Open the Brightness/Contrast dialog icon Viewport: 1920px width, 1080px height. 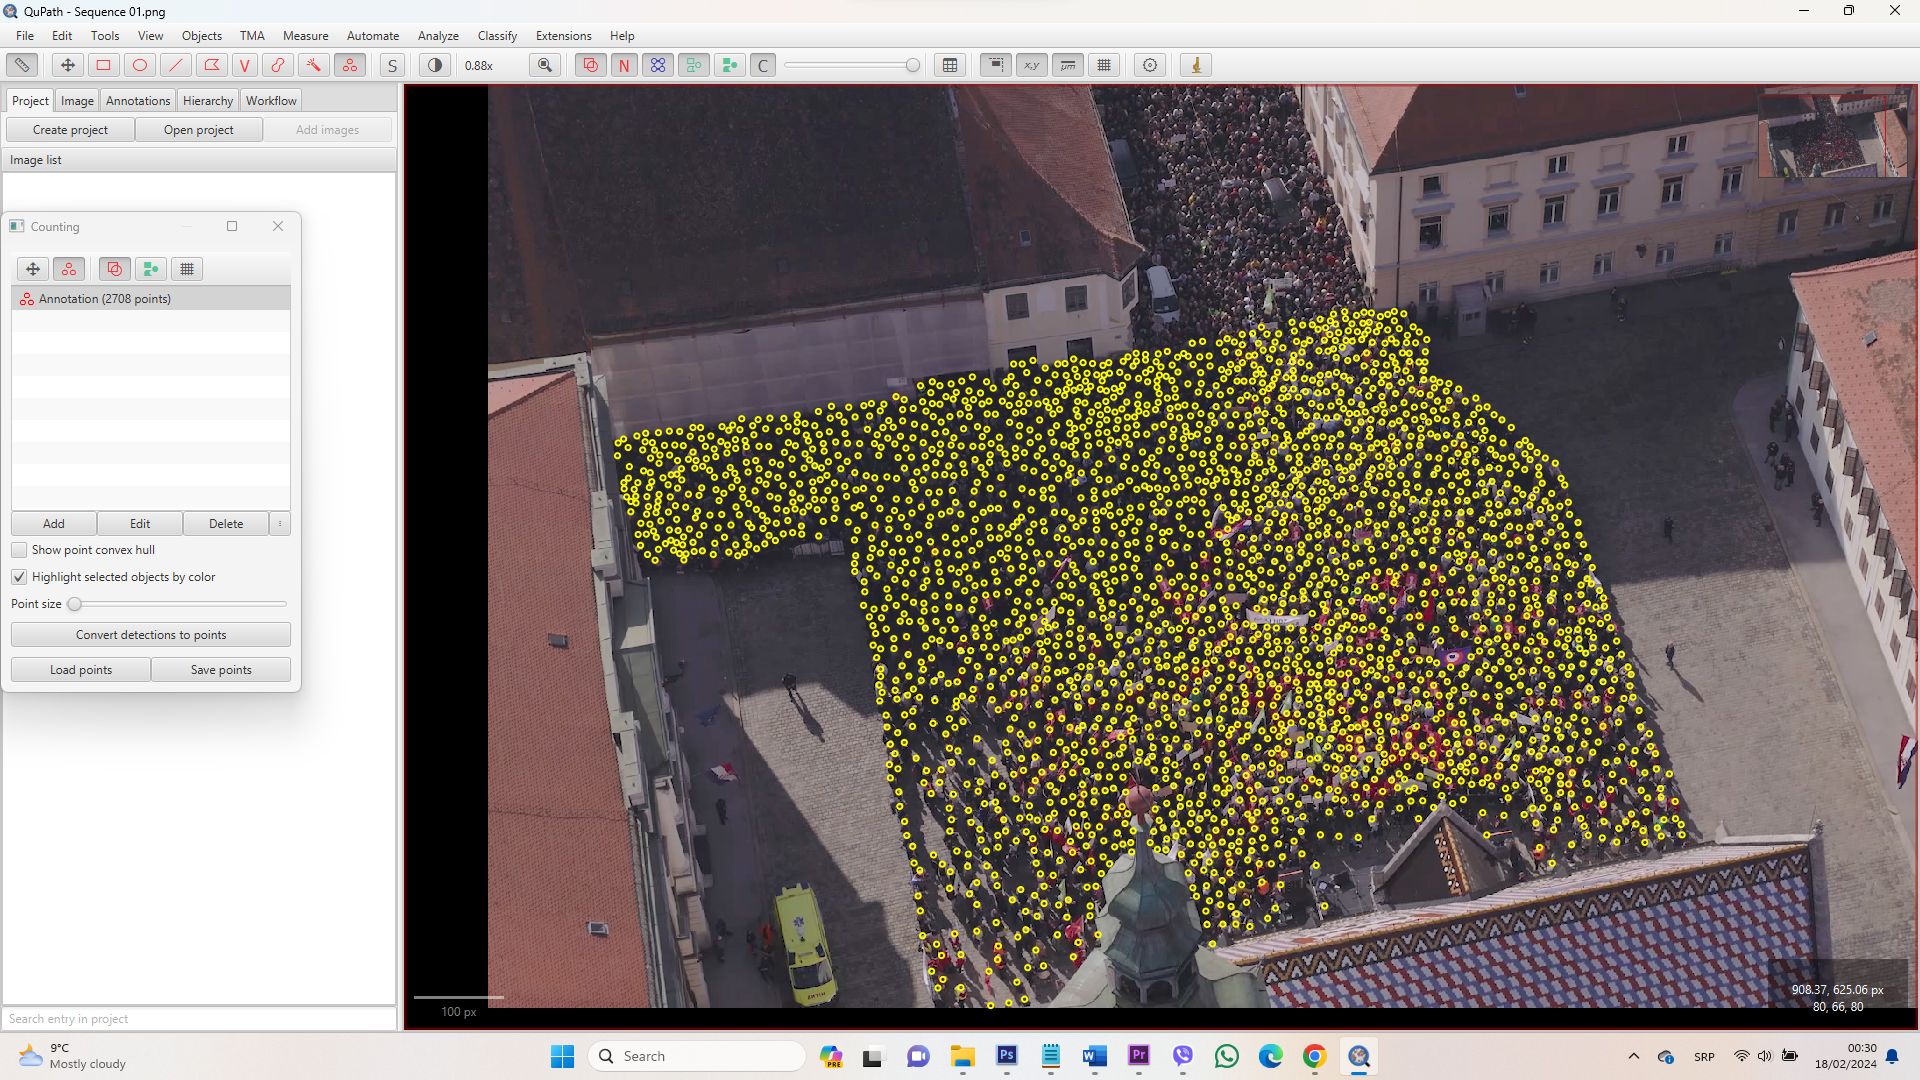tap(434, 65)
